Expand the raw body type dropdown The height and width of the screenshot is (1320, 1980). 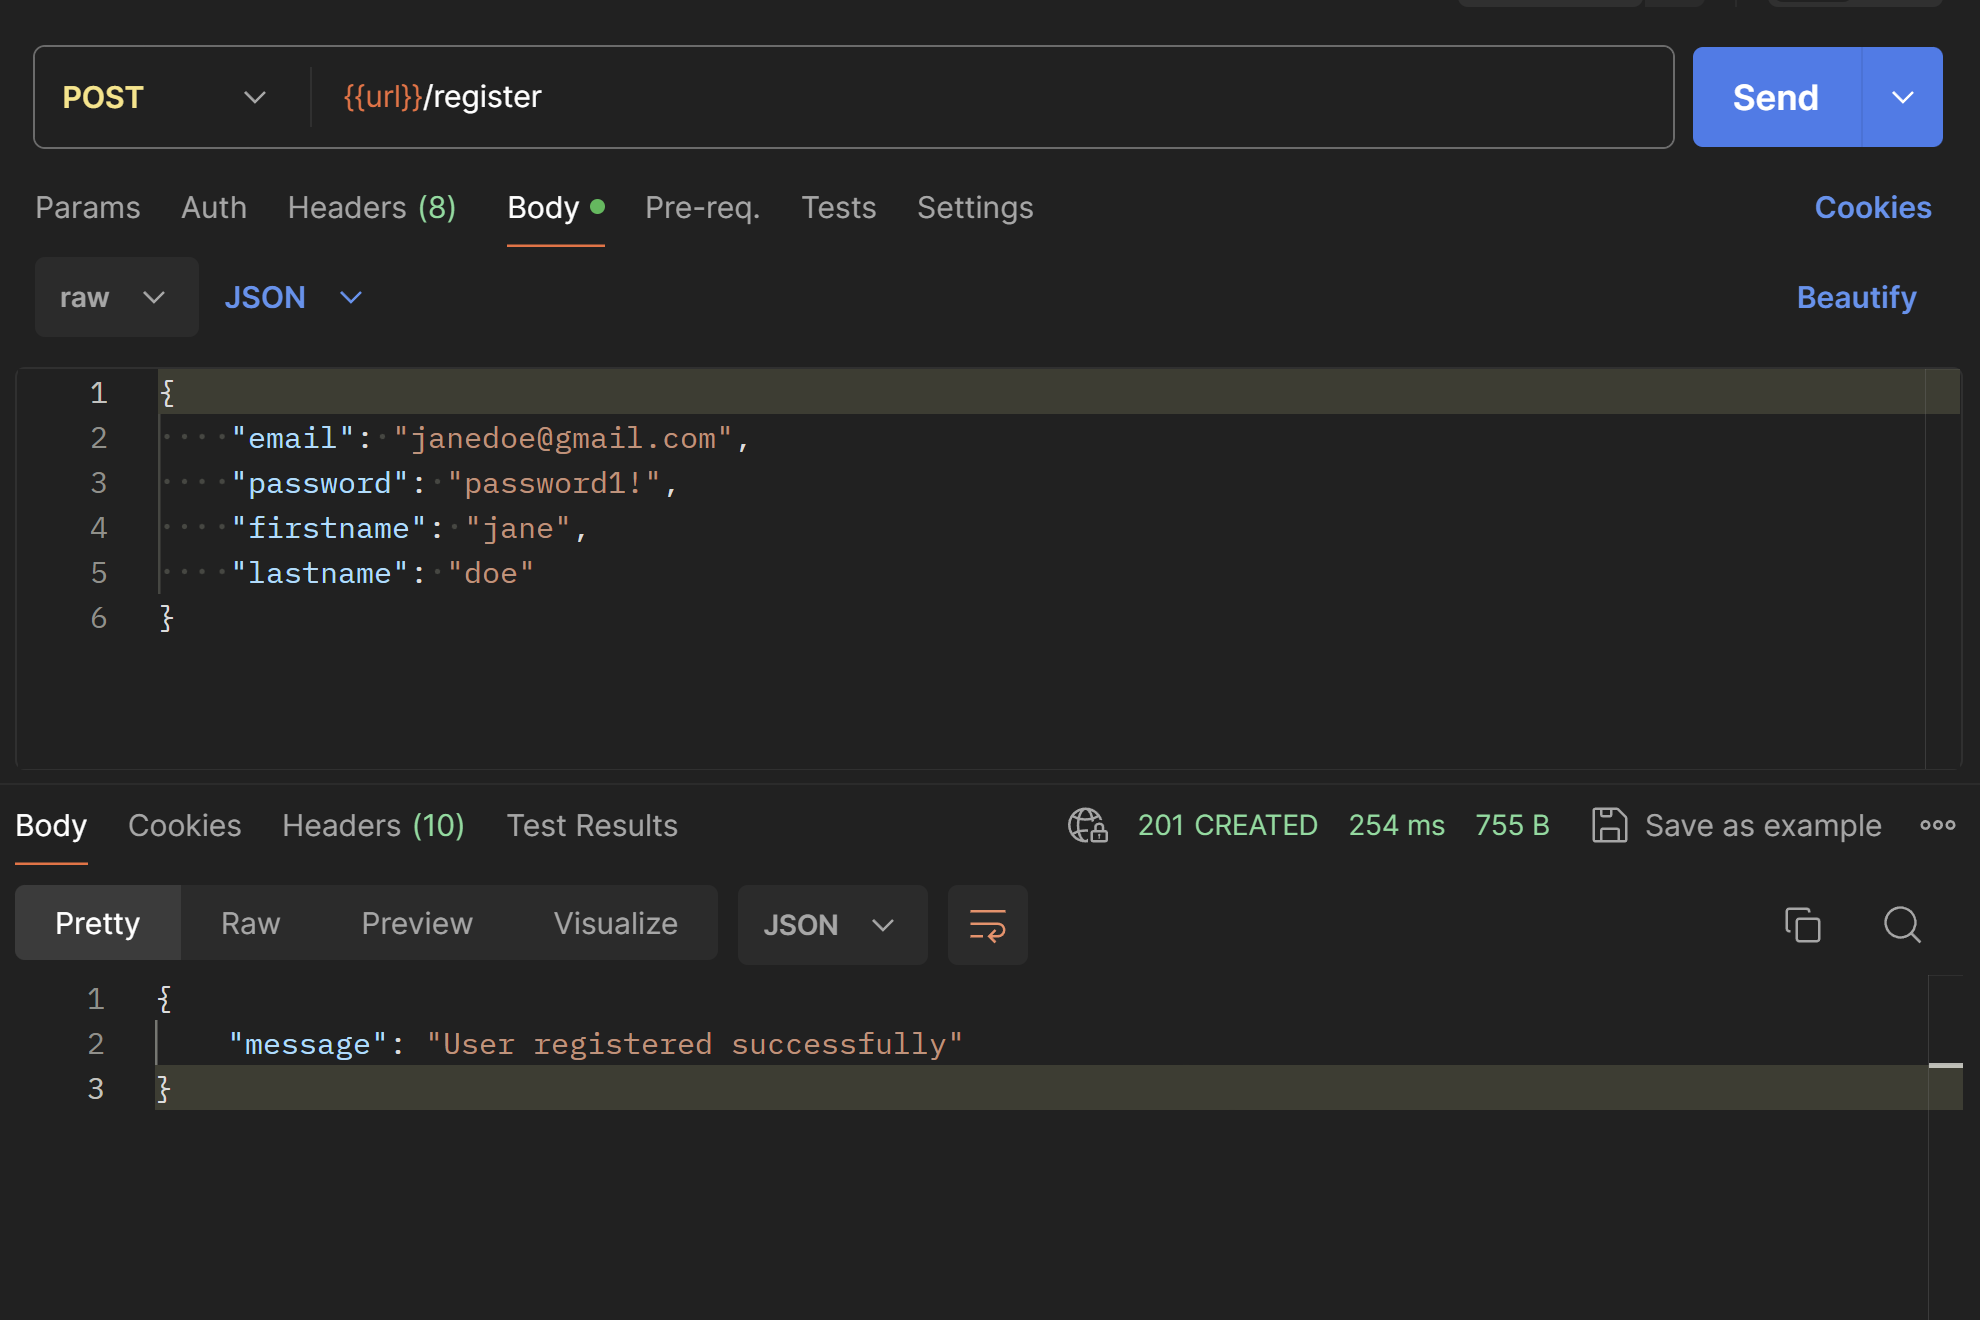[115, 298]
